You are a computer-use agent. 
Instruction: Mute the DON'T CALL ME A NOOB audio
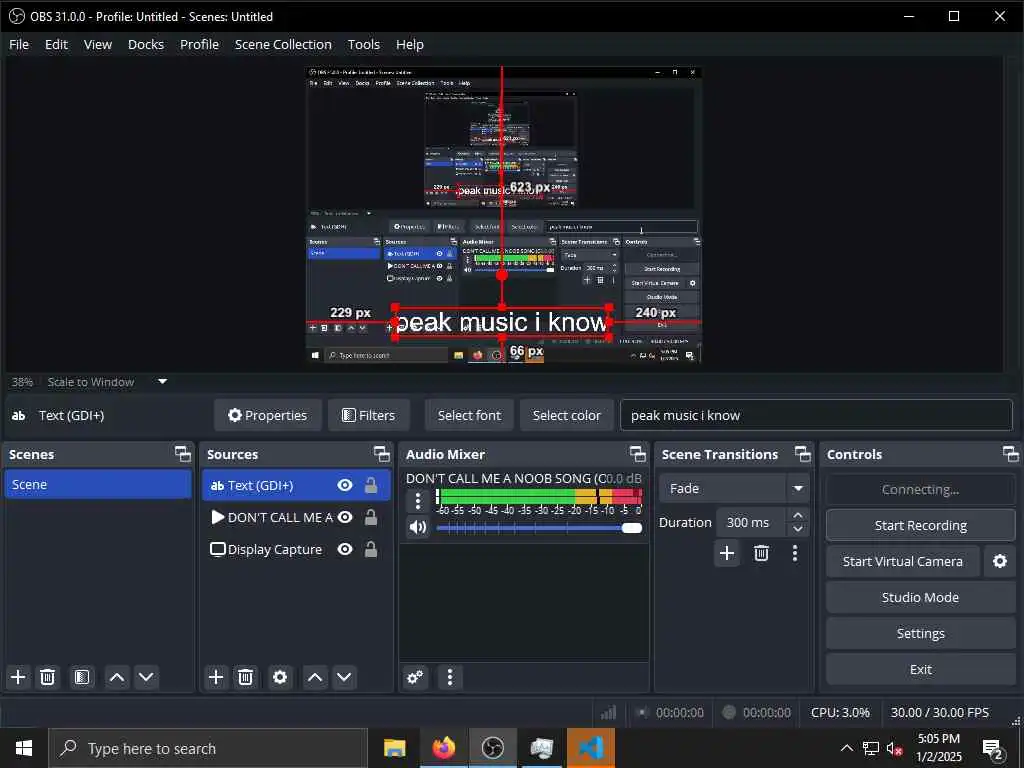pyautogui.click(x=418, y=527)
